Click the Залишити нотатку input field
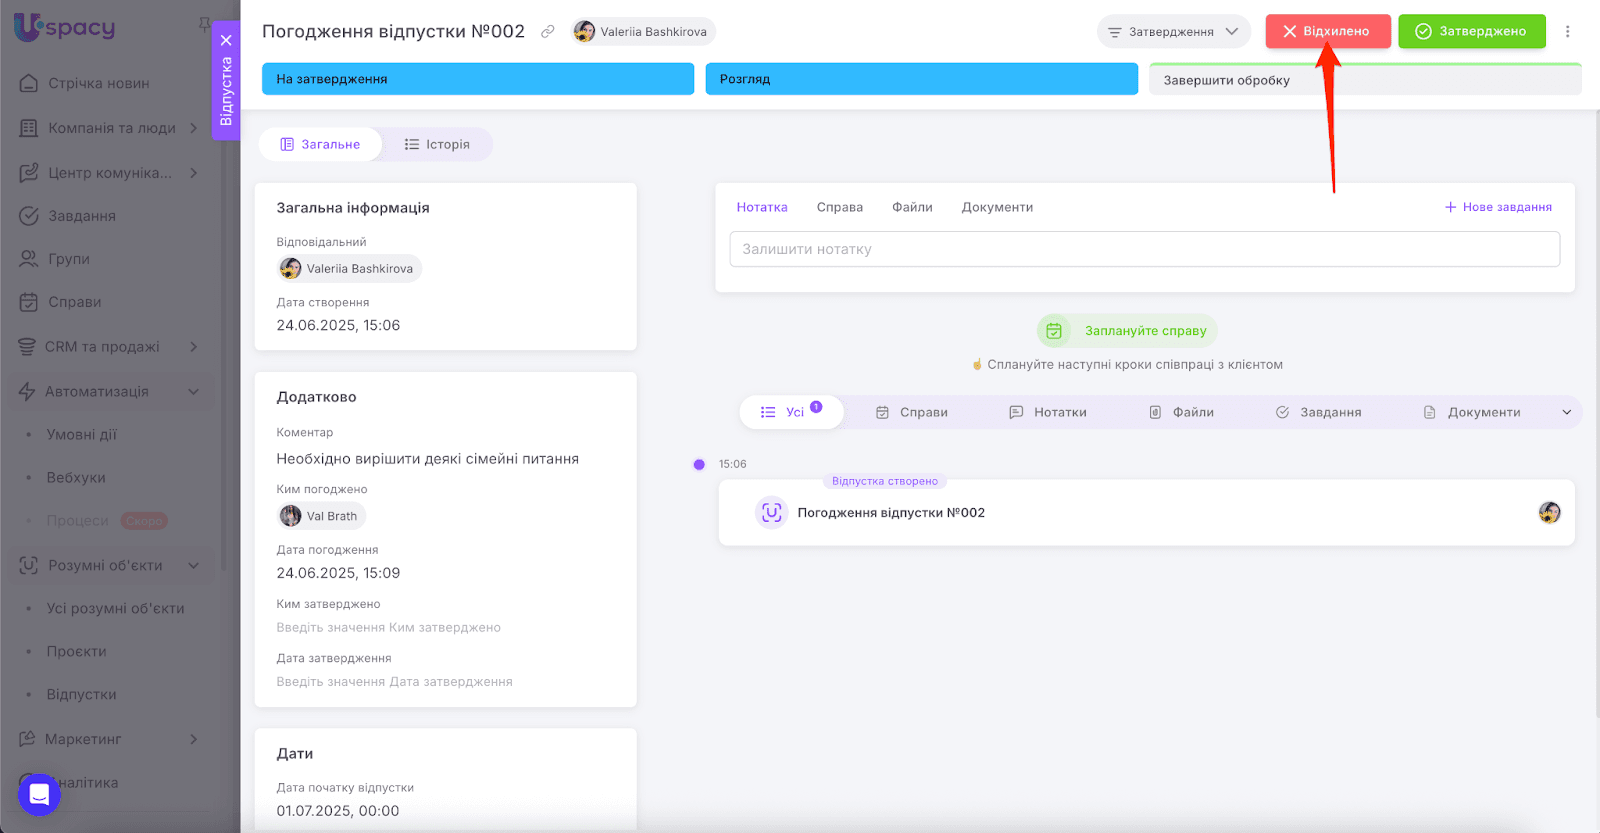 coord(1144,249)
